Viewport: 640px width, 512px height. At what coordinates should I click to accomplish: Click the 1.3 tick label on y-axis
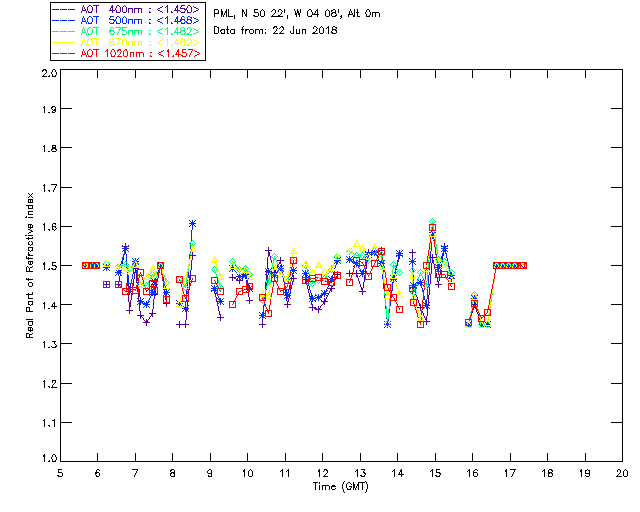click(47, 343)
